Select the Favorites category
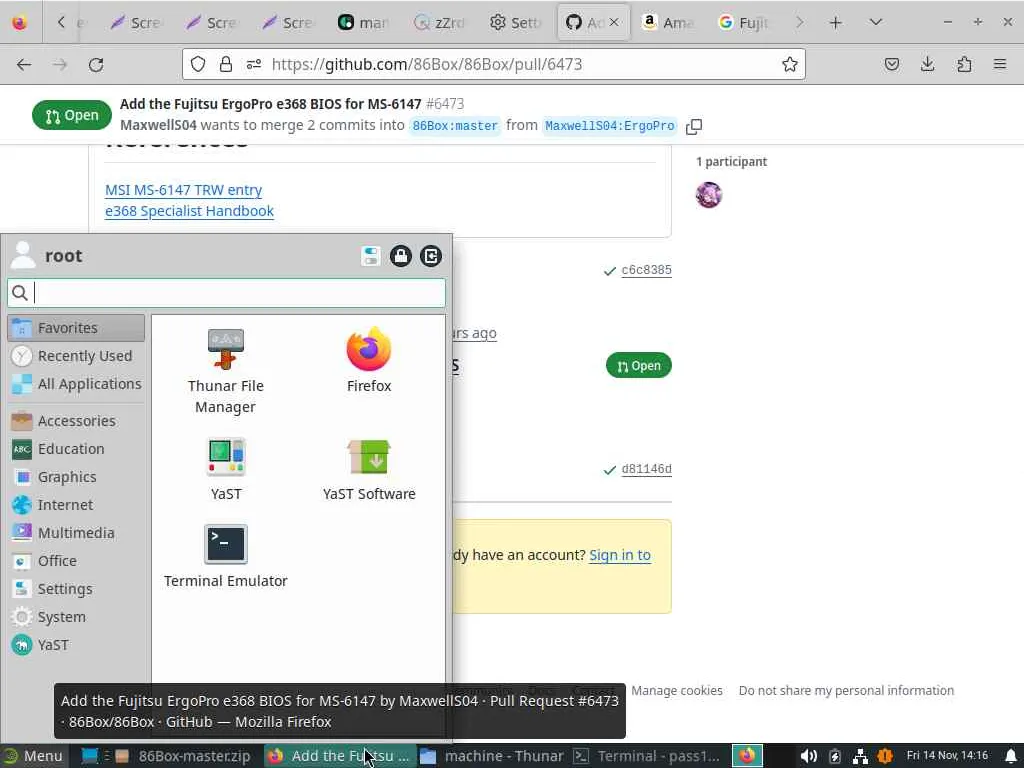 [x=76, y=328]
